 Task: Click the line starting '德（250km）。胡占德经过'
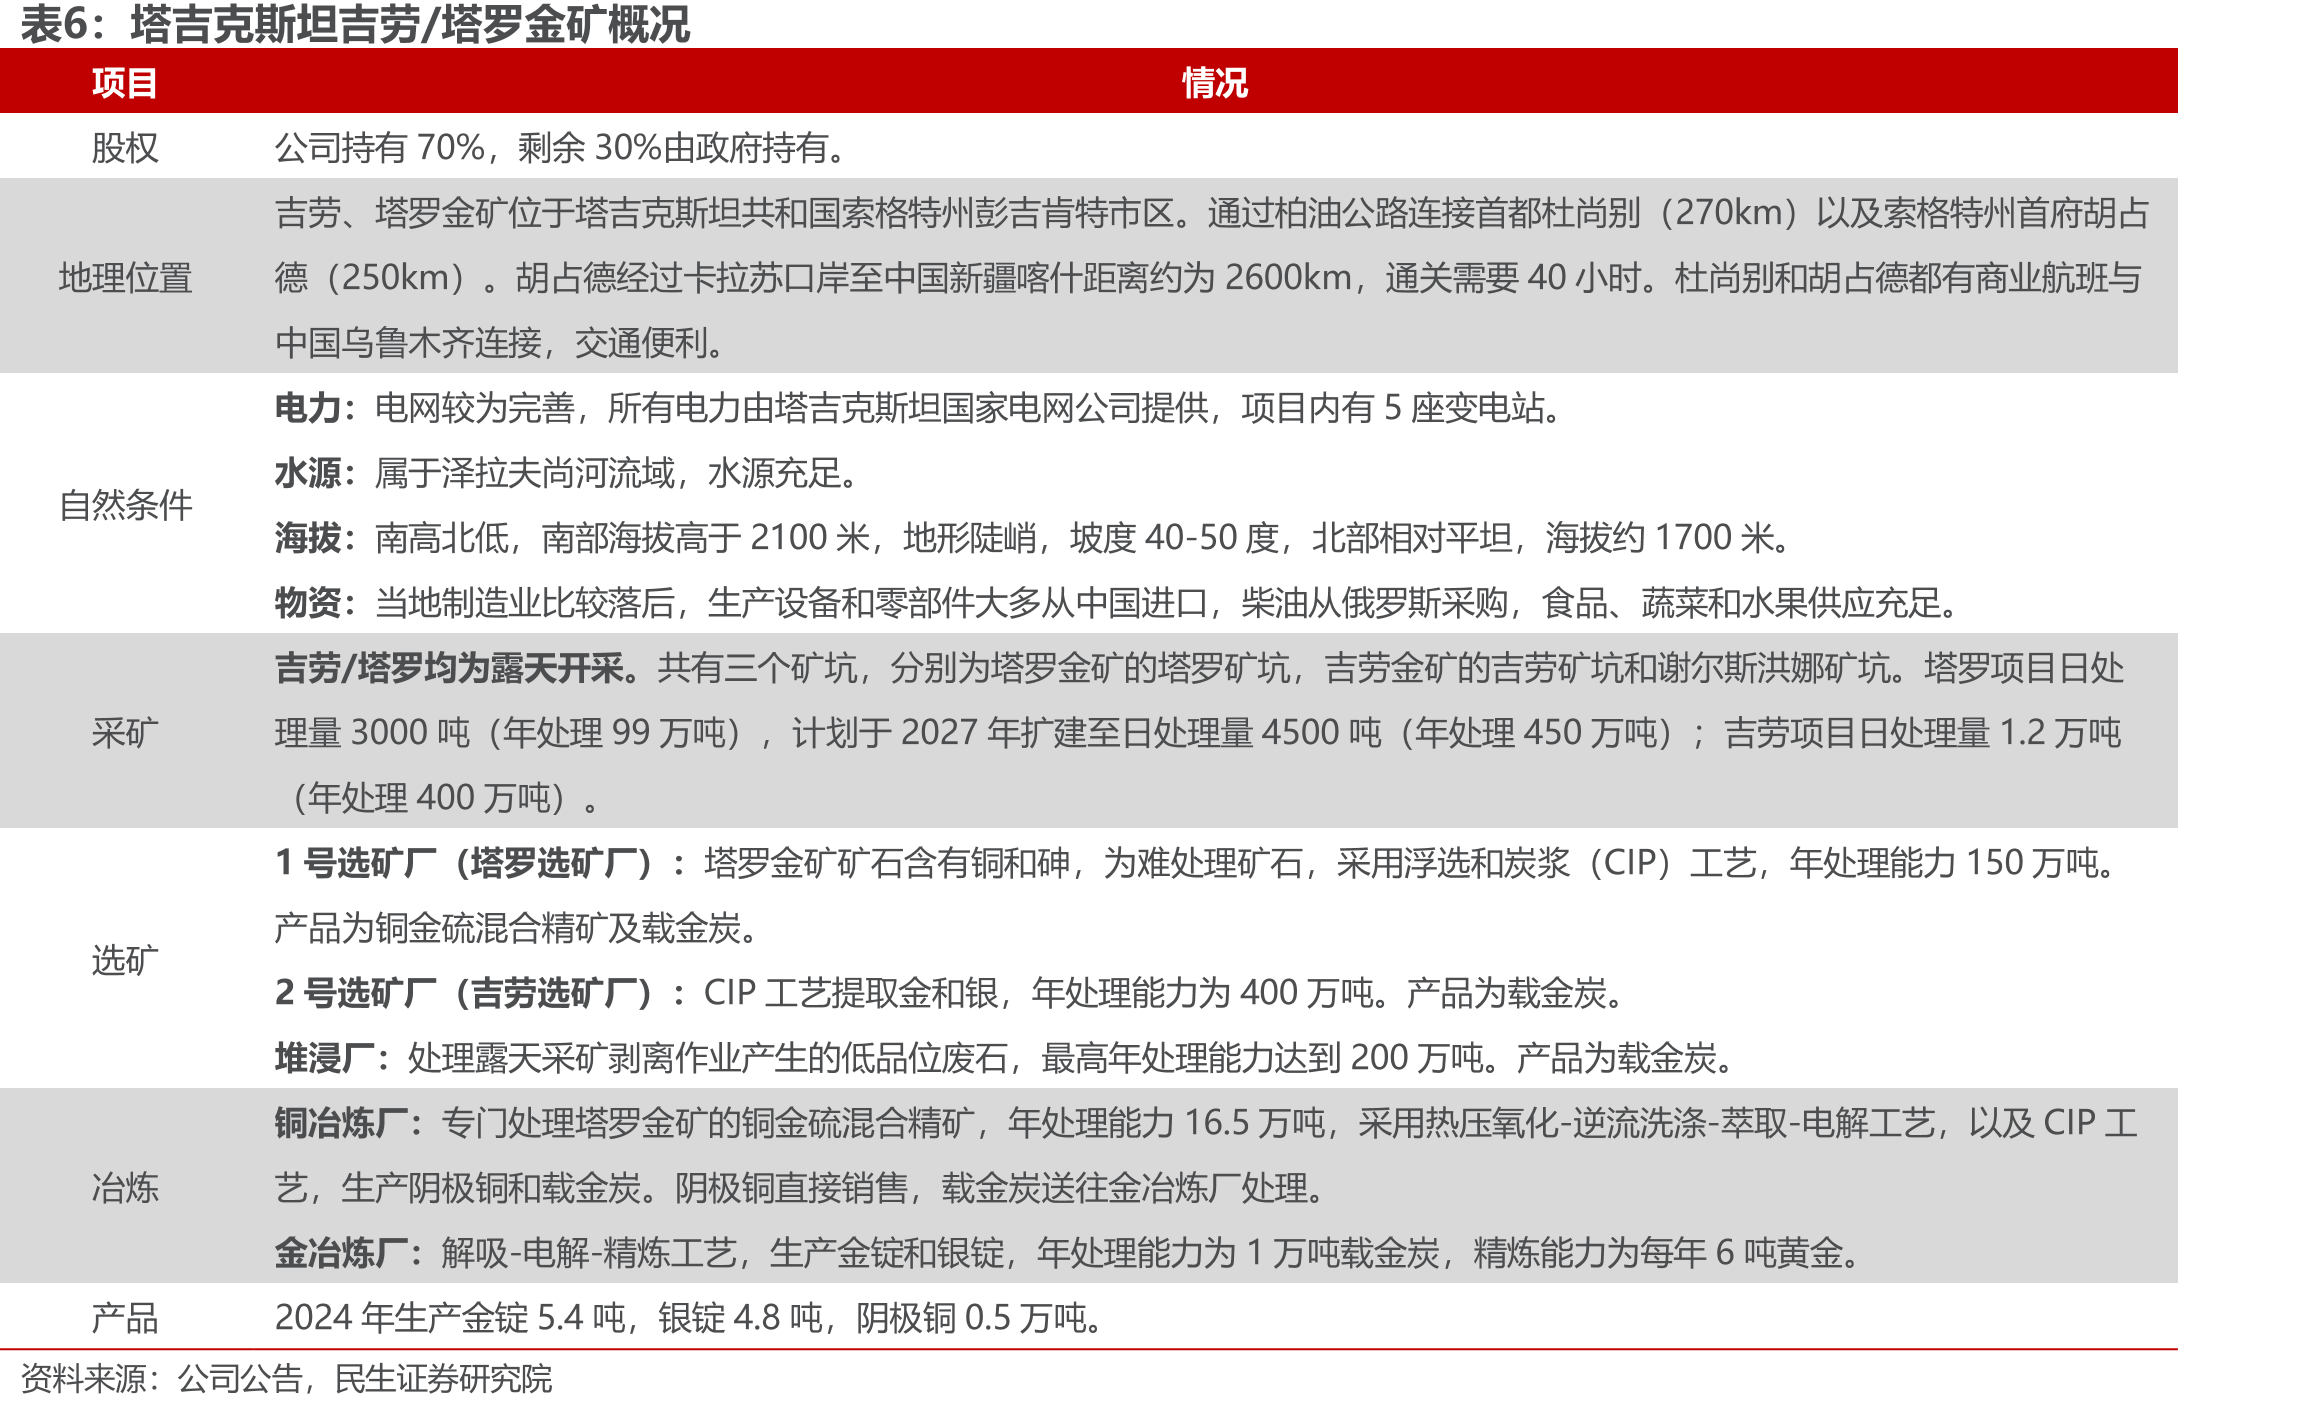(x=1208, y=277)
